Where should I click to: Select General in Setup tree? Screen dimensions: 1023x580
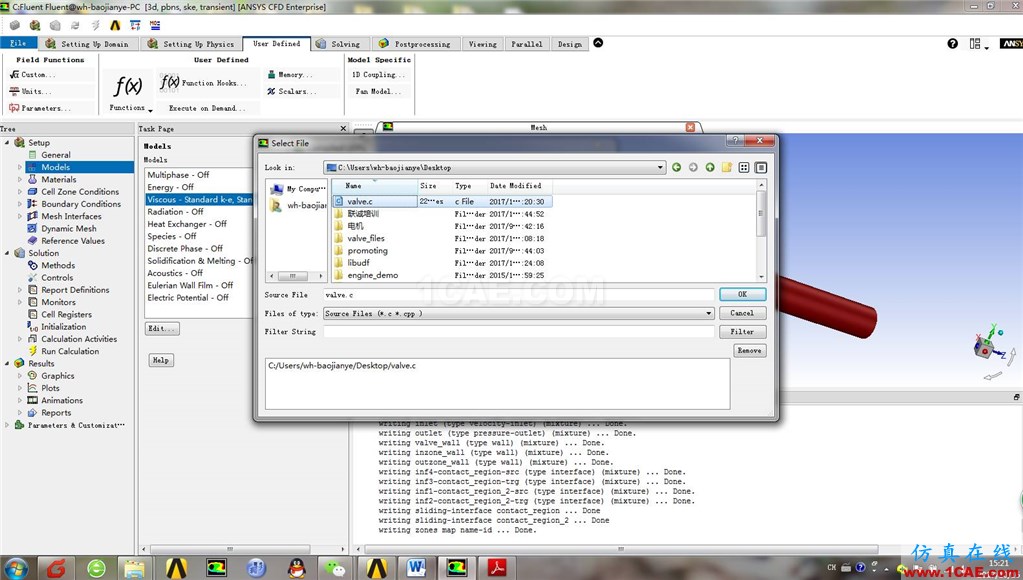[55, 155]
